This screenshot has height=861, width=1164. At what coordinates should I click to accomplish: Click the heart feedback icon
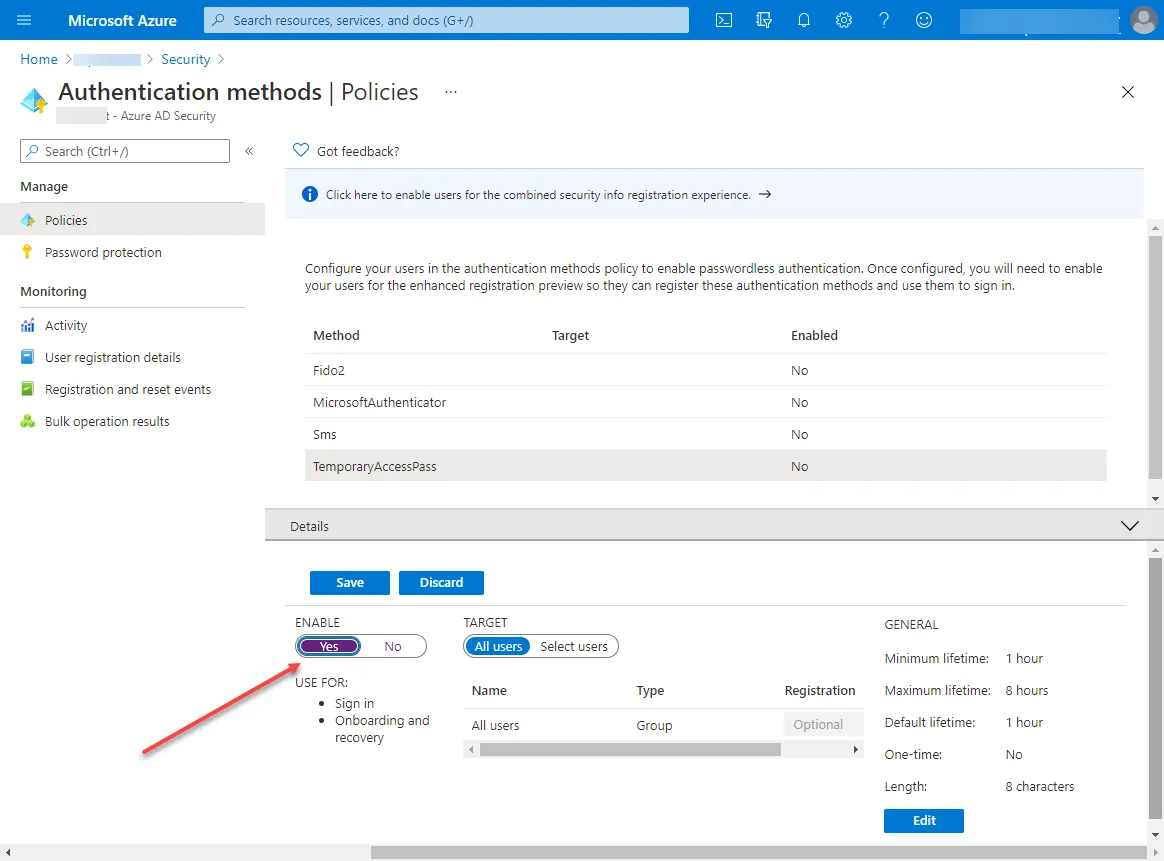pyautogui.click(x=301, y=151)
